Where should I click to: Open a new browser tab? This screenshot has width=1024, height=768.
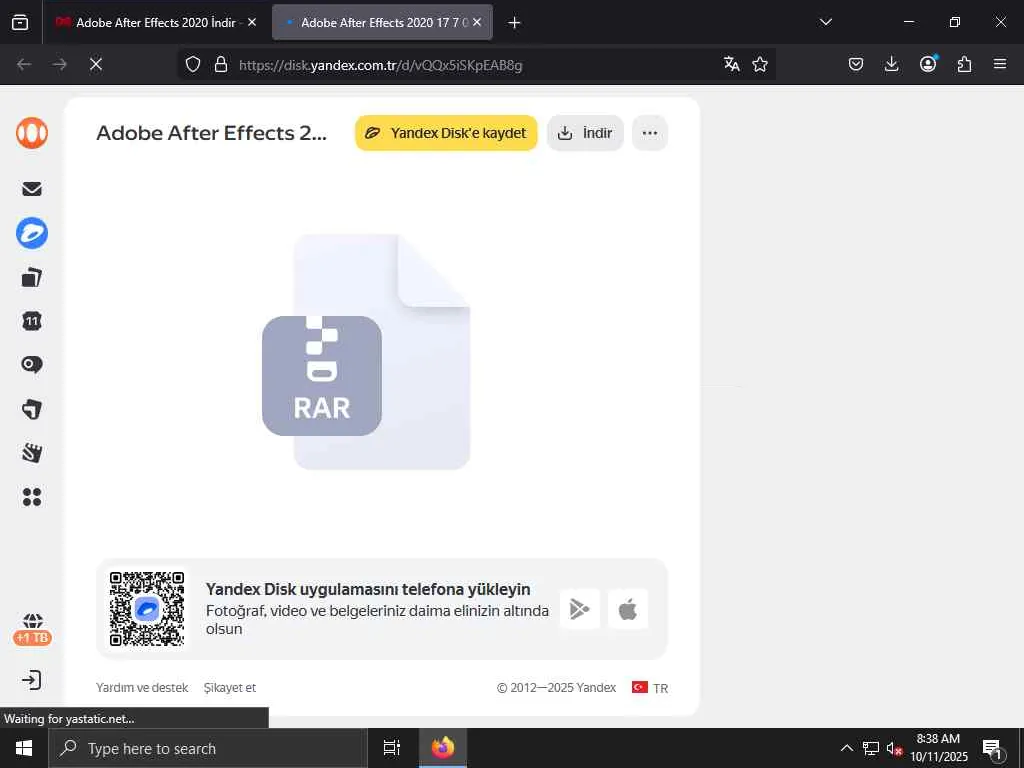pyautogui.click(x=514, y=23)
